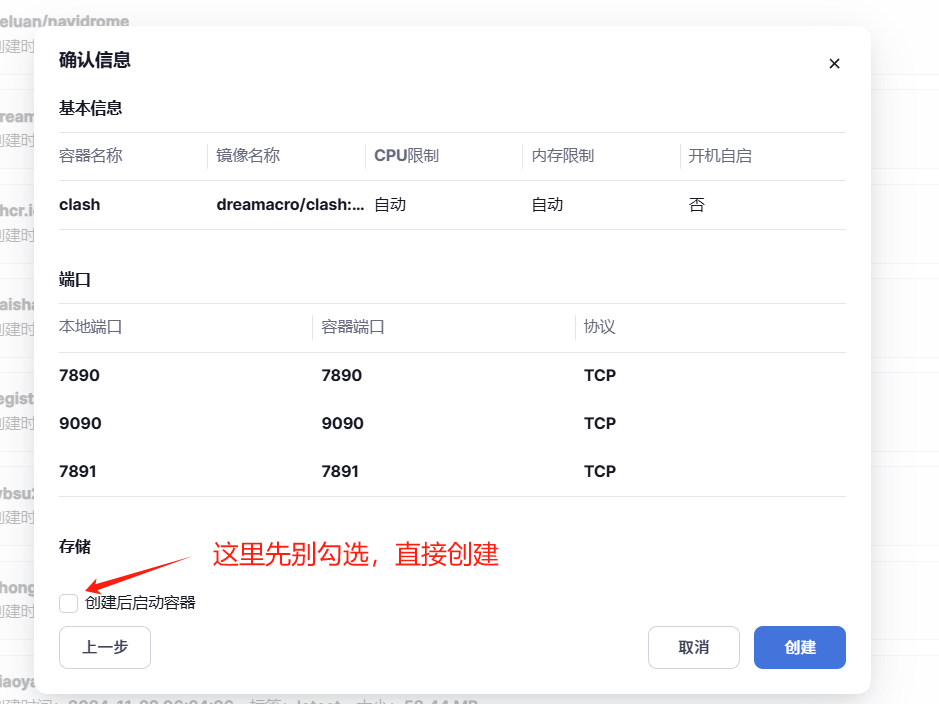Screen dimensions: 939x704
Task: Click TCP in the 9090 row
Action: pos(600,423)
